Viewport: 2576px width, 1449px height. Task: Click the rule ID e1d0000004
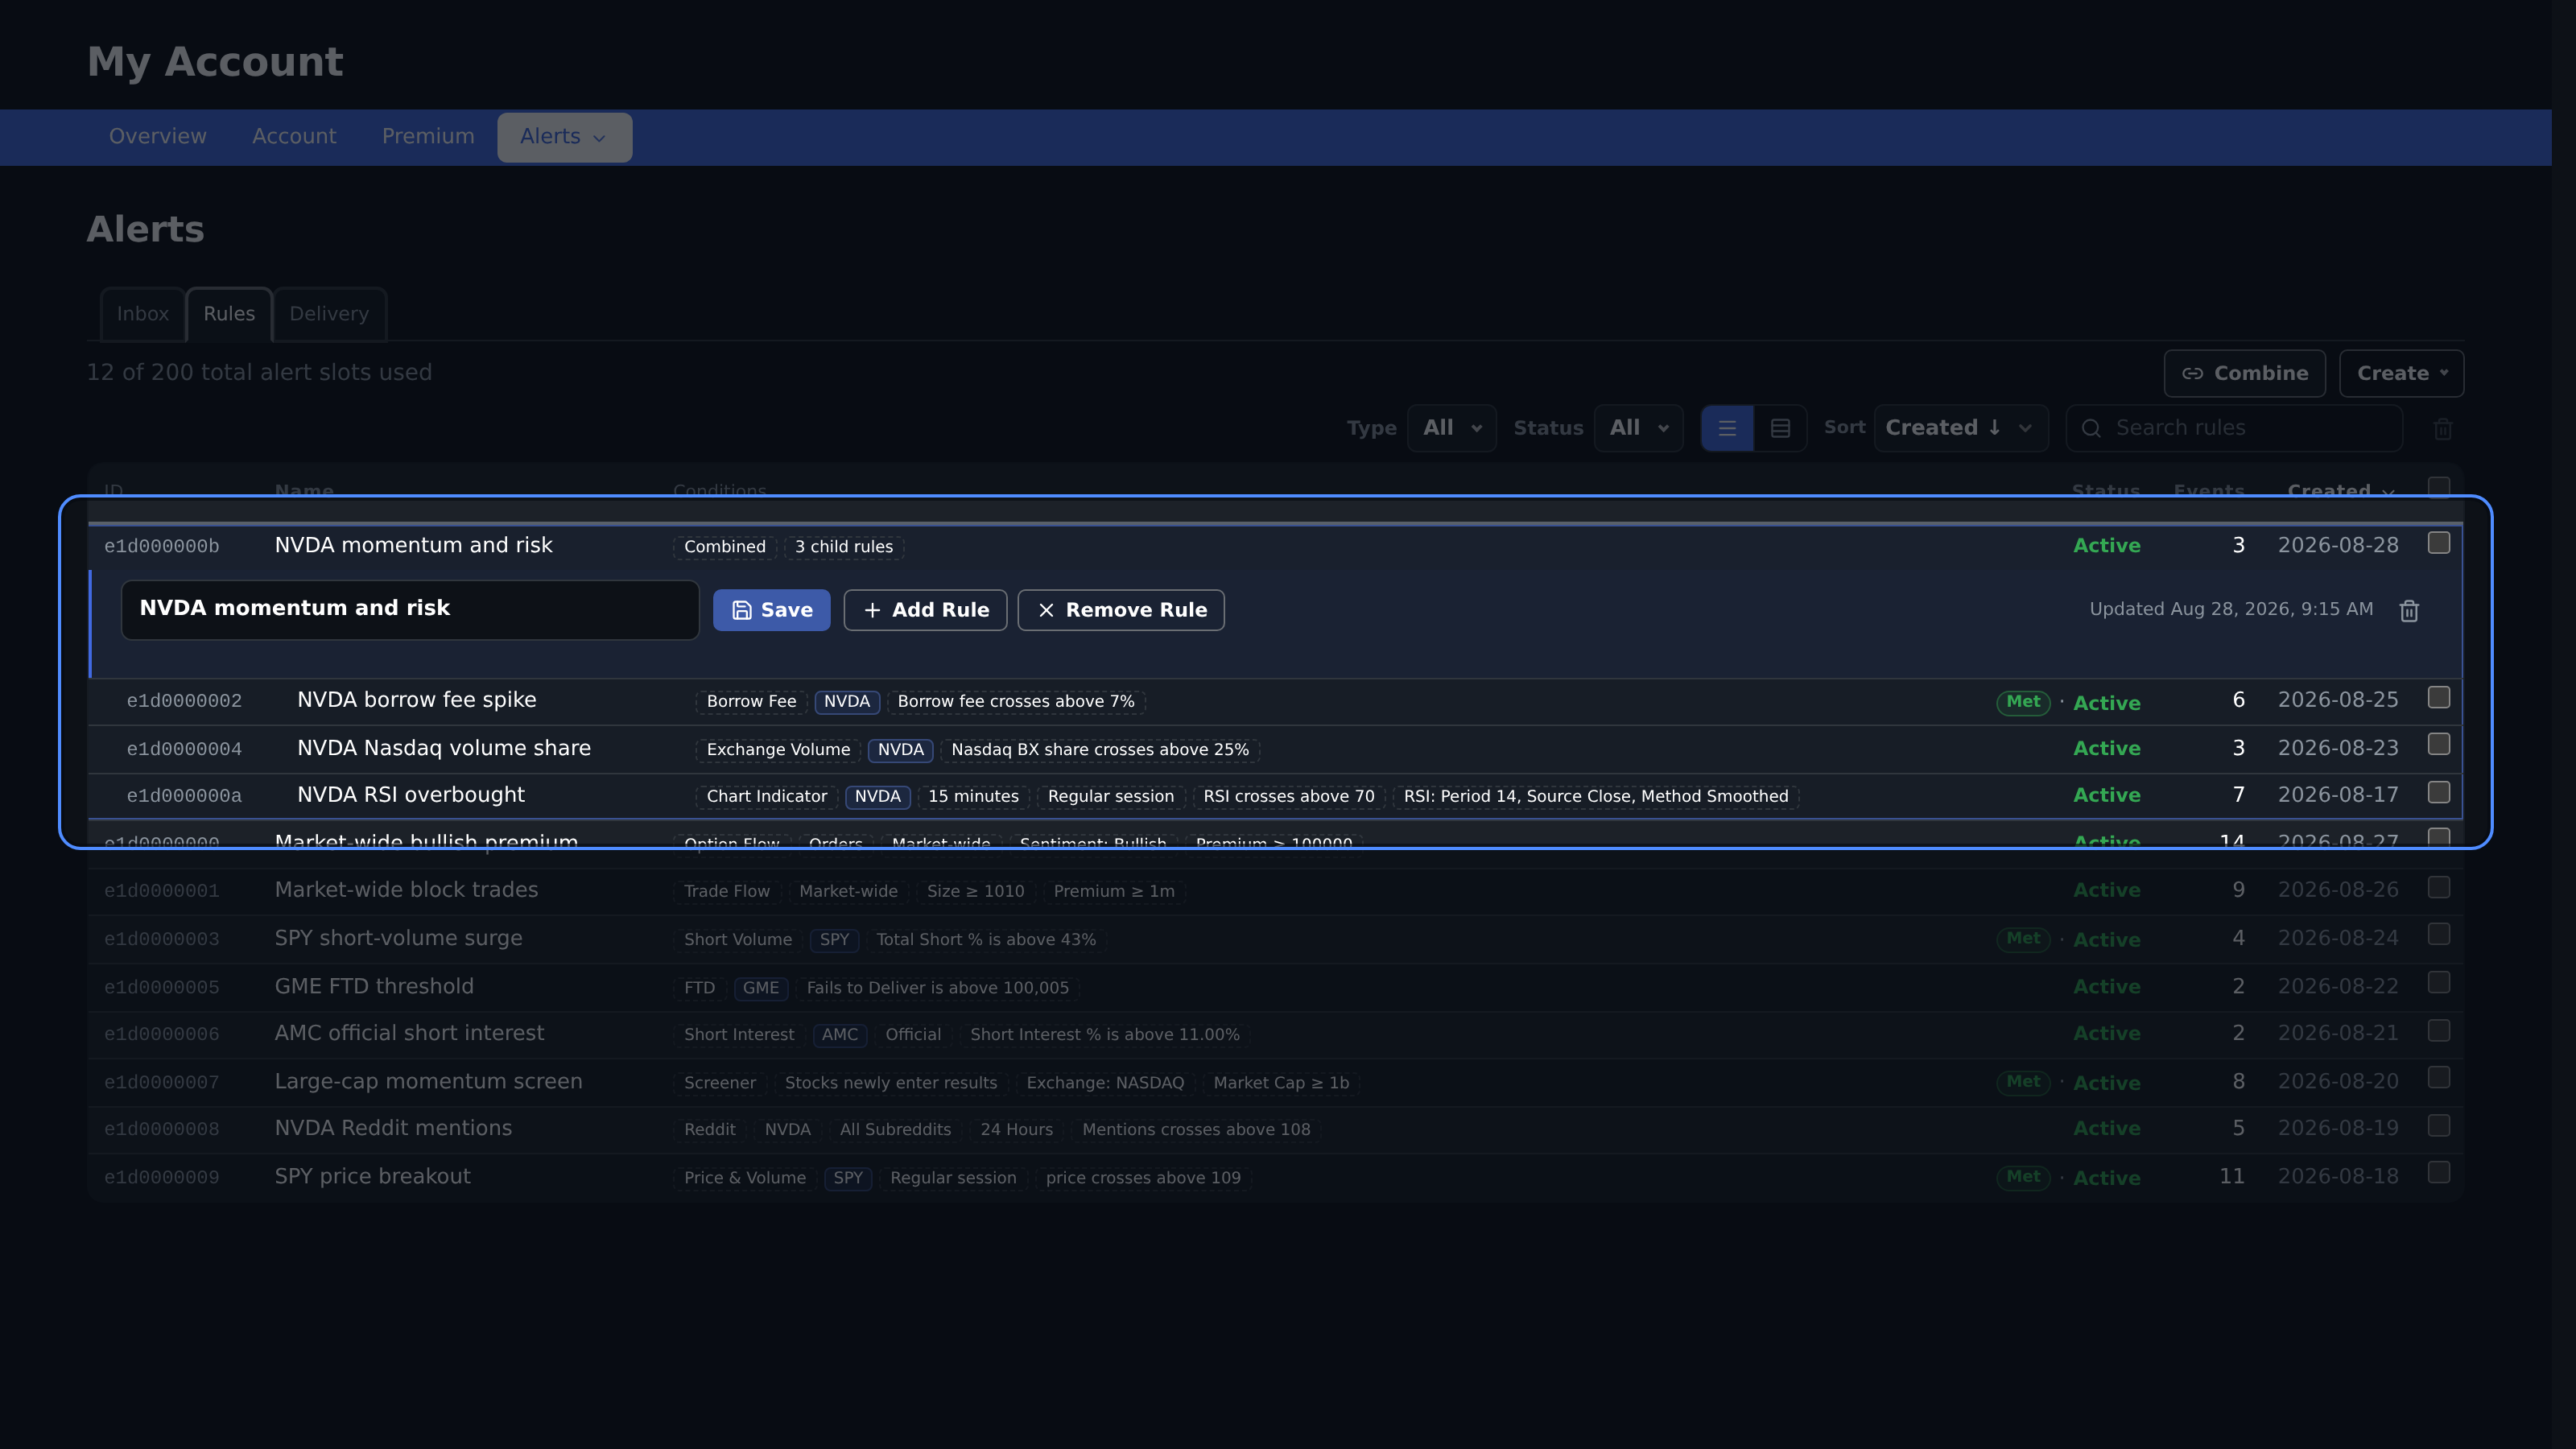(x=184, y=749)
